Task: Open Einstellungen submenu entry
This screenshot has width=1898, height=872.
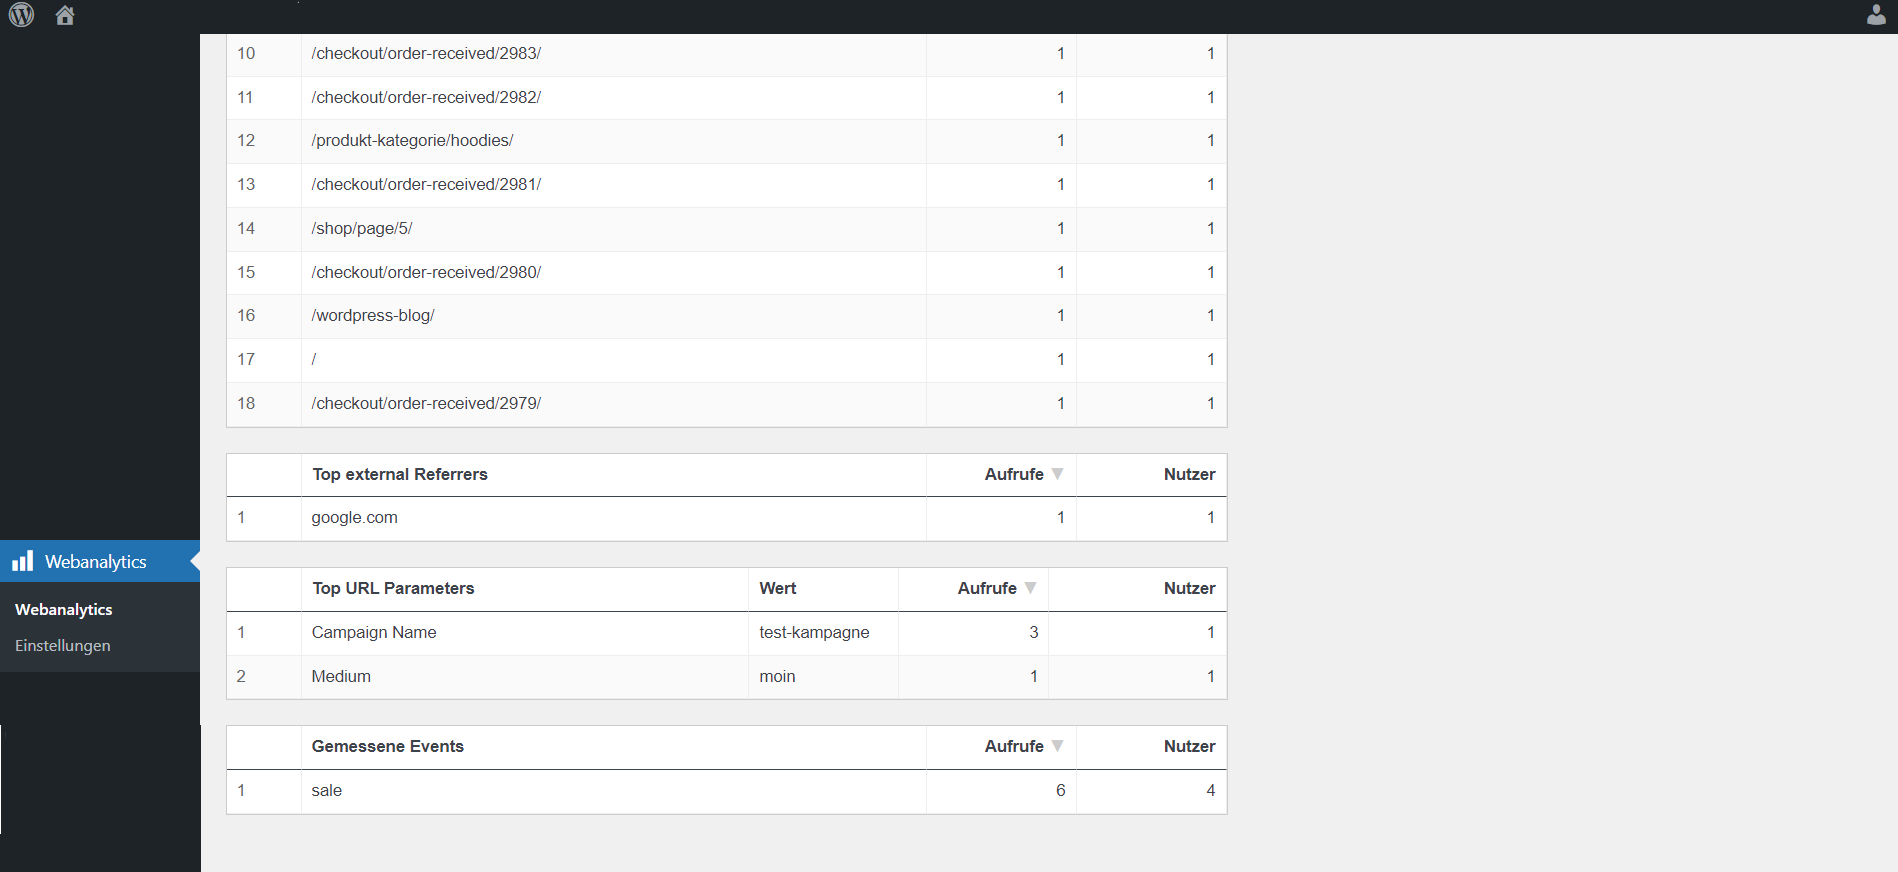Action: tap(62, 645)
